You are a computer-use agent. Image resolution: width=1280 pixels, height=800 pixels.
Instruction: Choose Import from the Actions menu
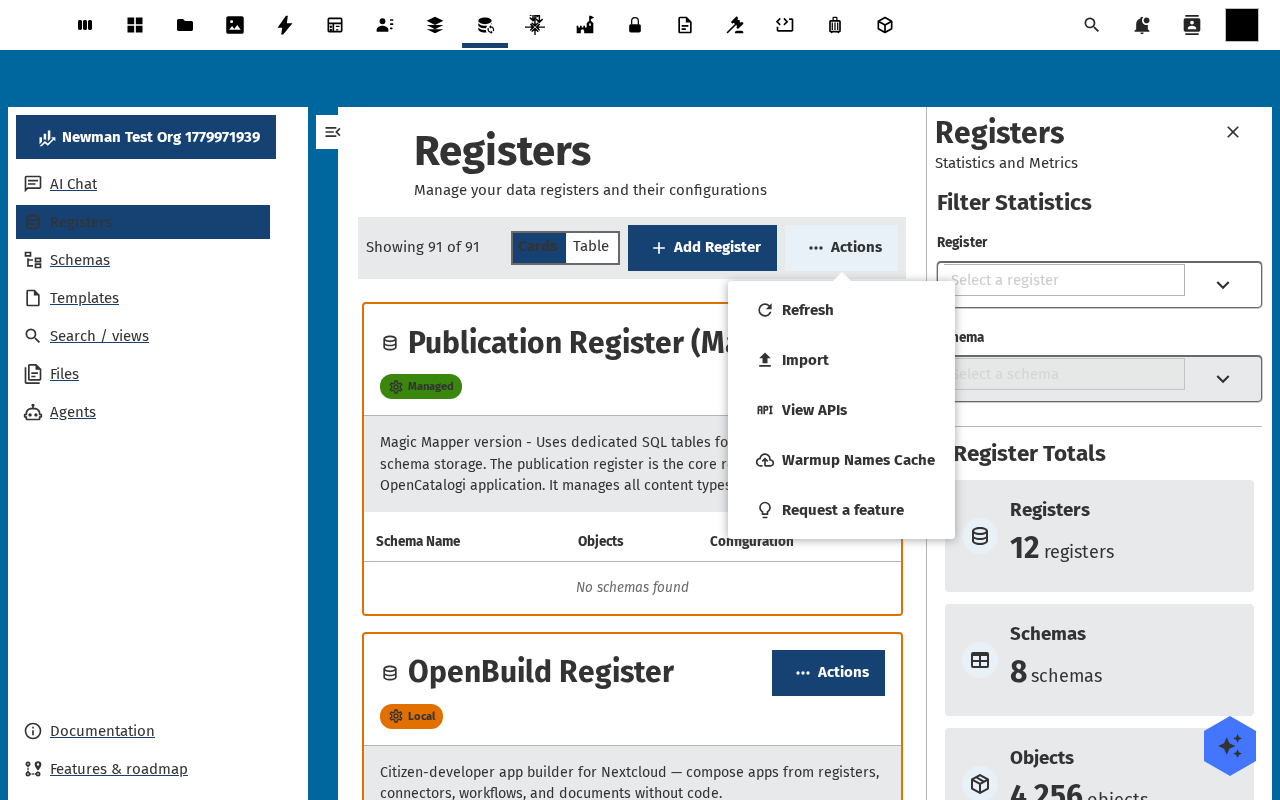(841, 360)
